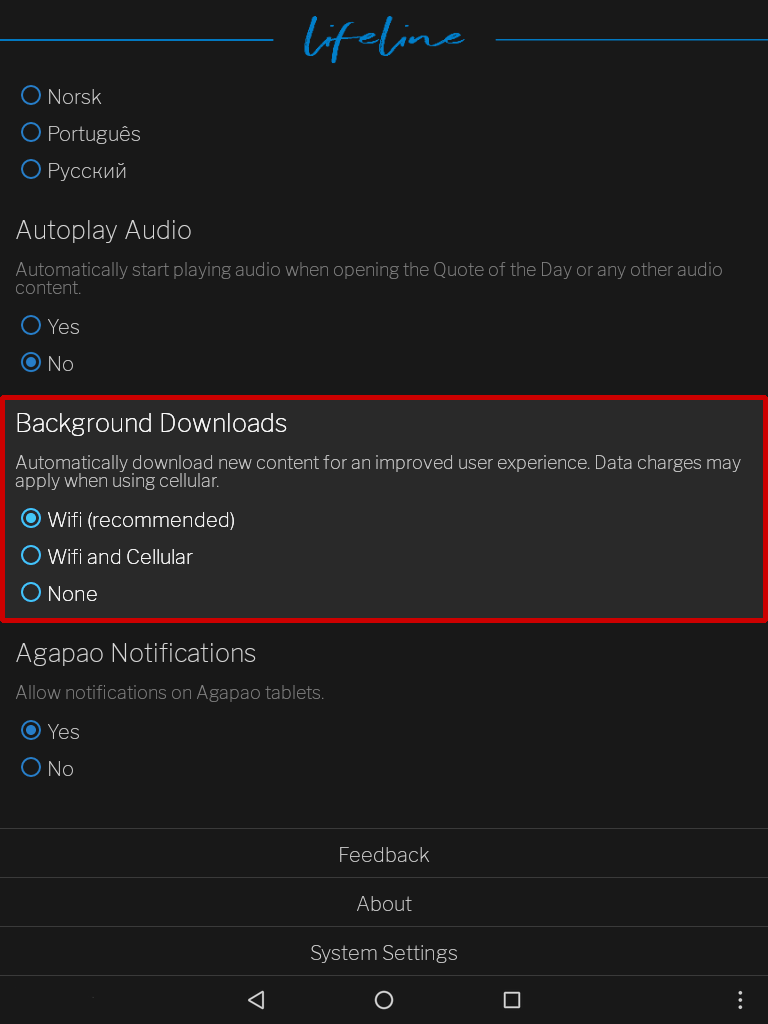Choose Русский as the language
Image resolution: width=768 pixels, height=1024 pixels.
pos(74,170)
